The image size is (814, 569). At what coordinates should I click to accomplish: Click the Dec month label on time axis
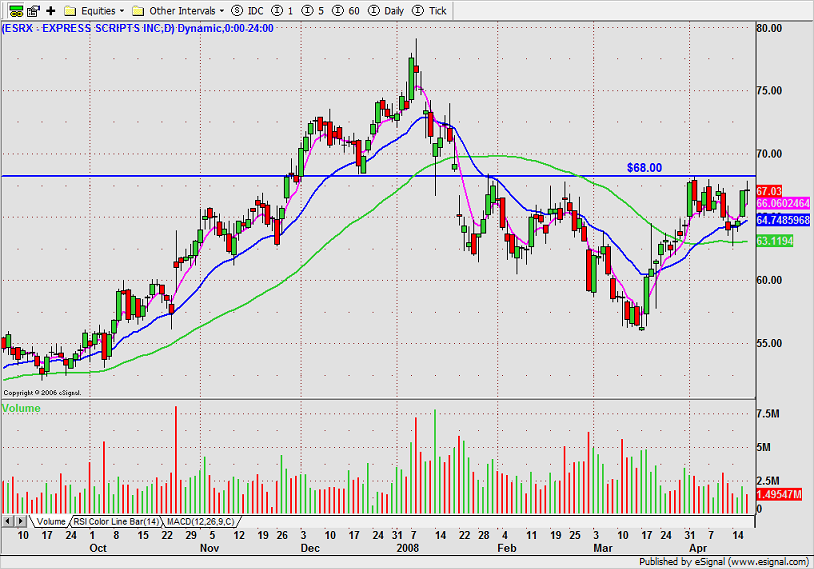point(310,548)
